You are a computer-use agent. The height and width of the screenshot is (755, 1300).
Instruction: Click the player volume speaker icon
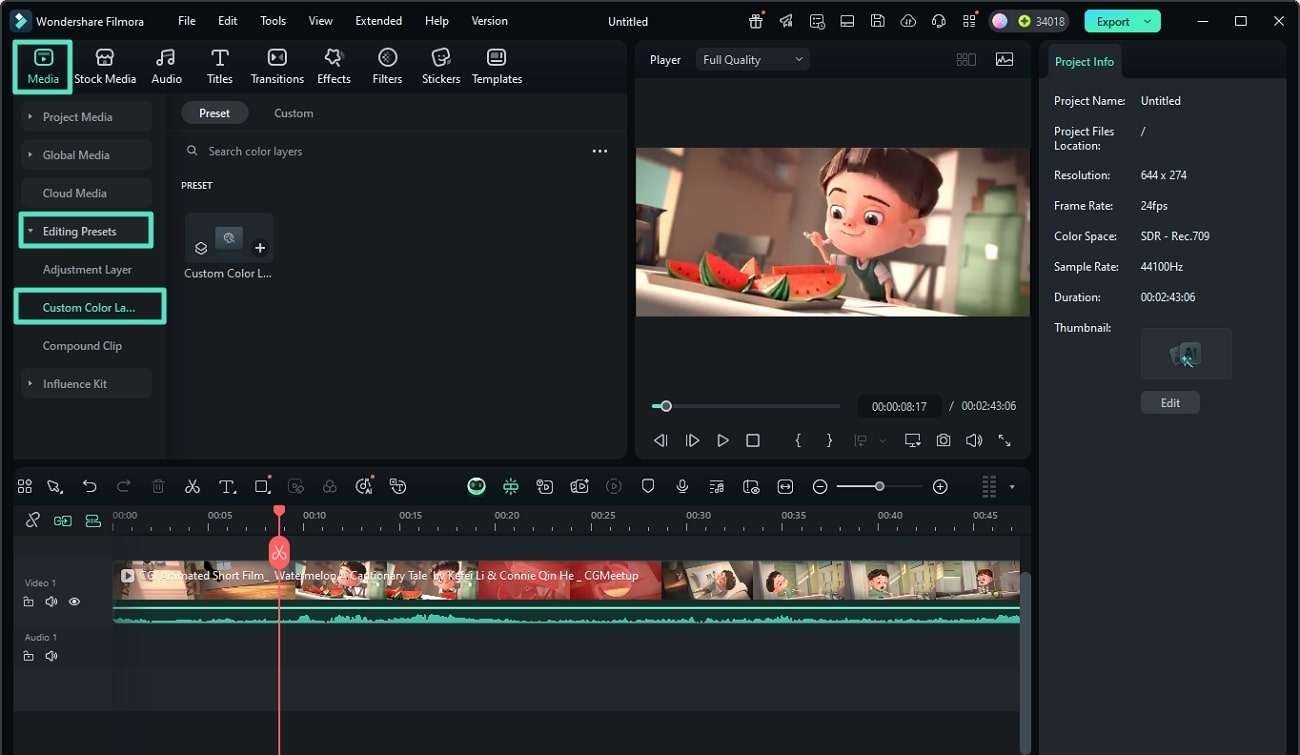point(973,440)
